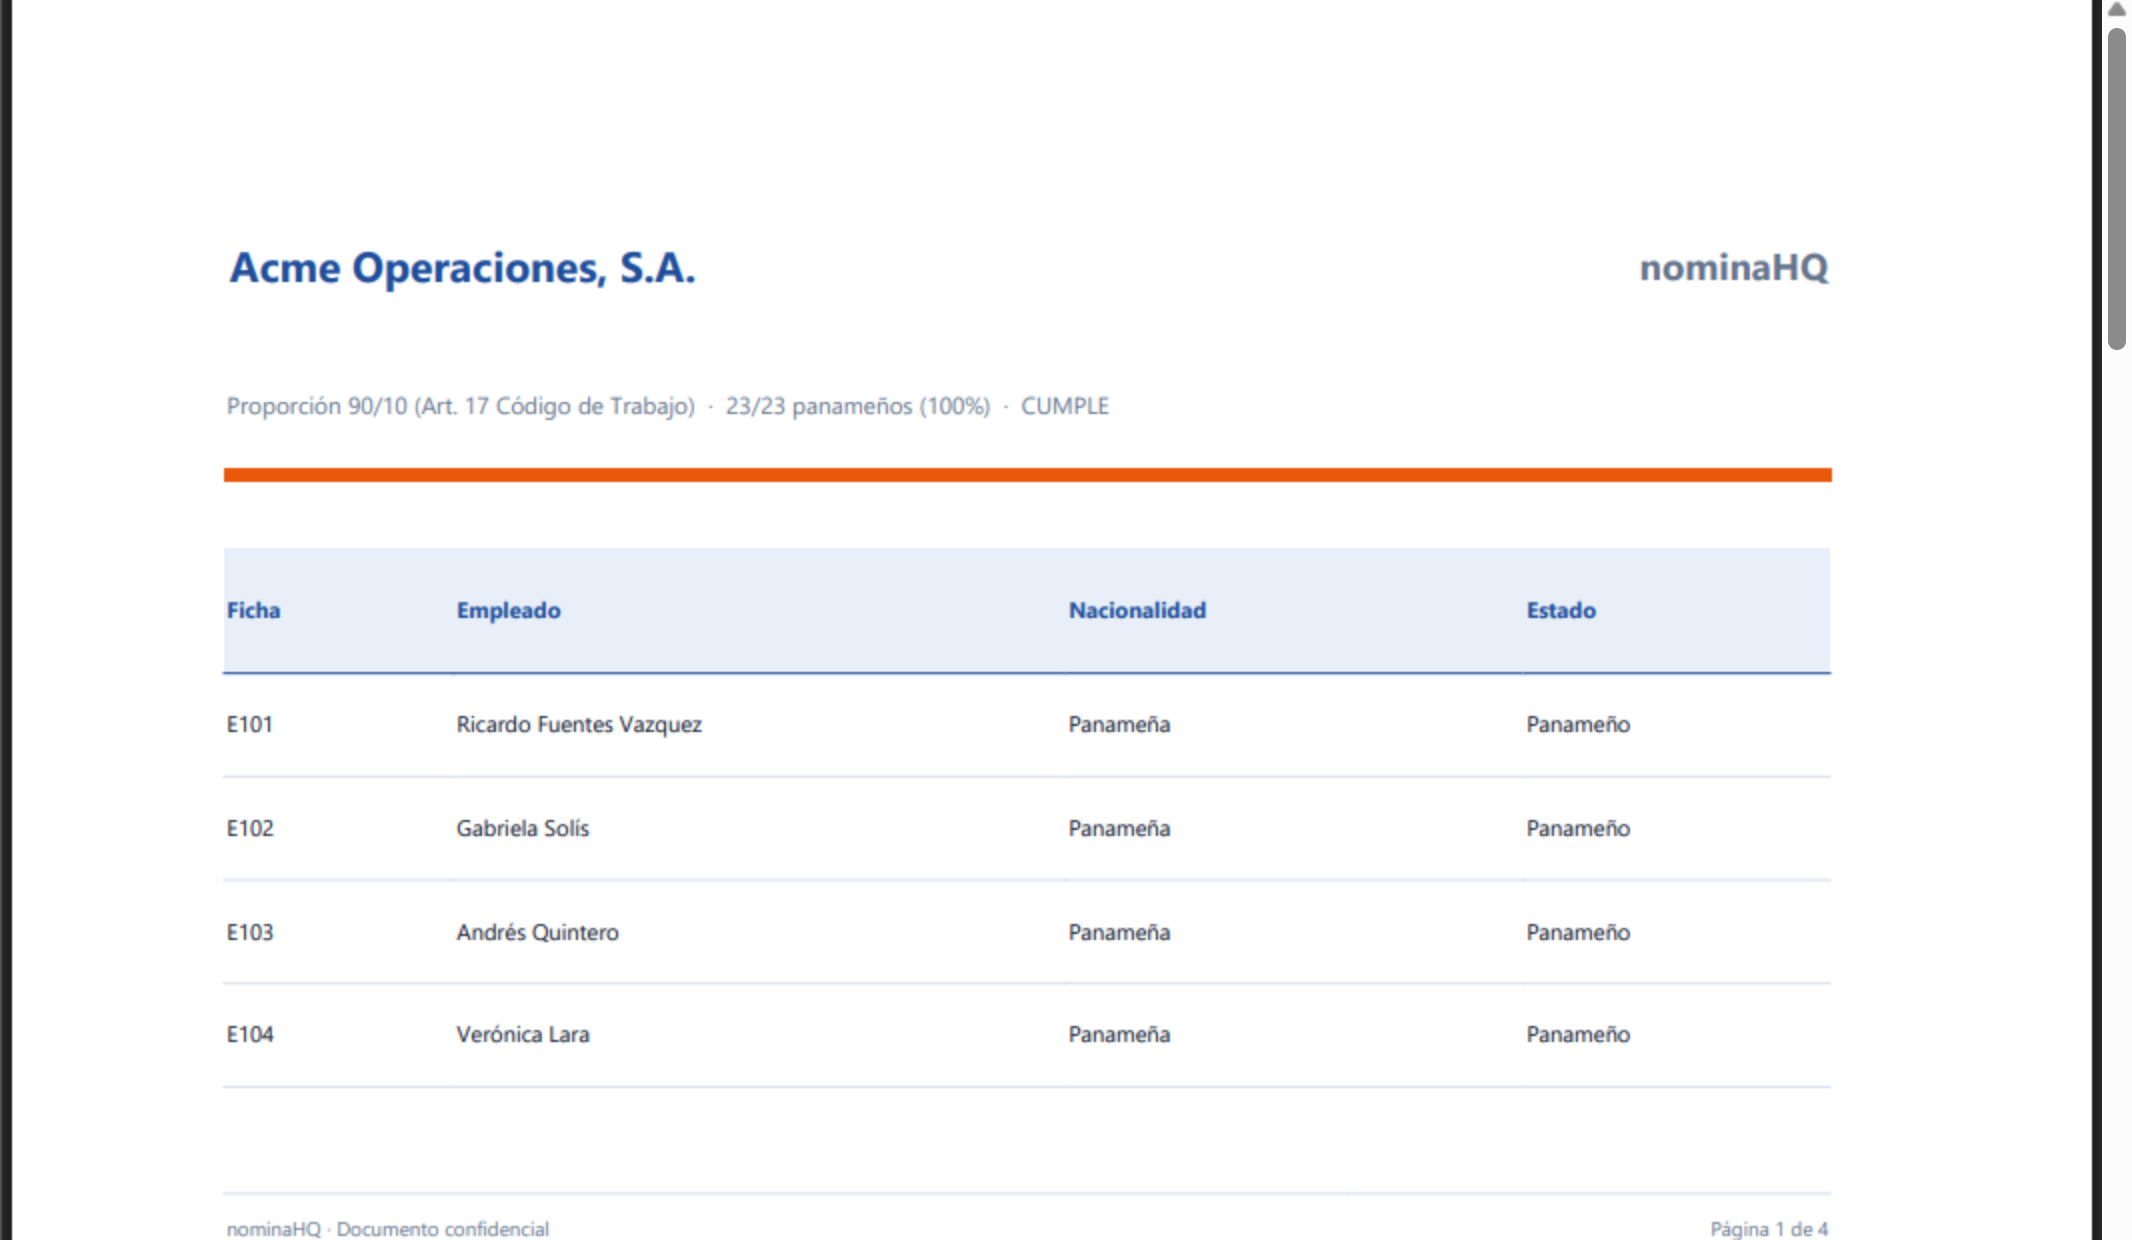Click Panameña nationality in E103 row
Screen dimensions: 2132x1240
point(1119,932)
